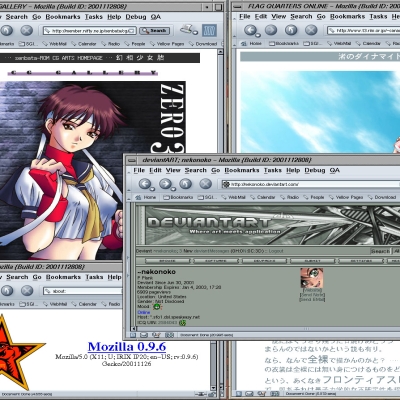
Task: Click the nekonoko avatar thumbnail
Action: pos(312,278)
